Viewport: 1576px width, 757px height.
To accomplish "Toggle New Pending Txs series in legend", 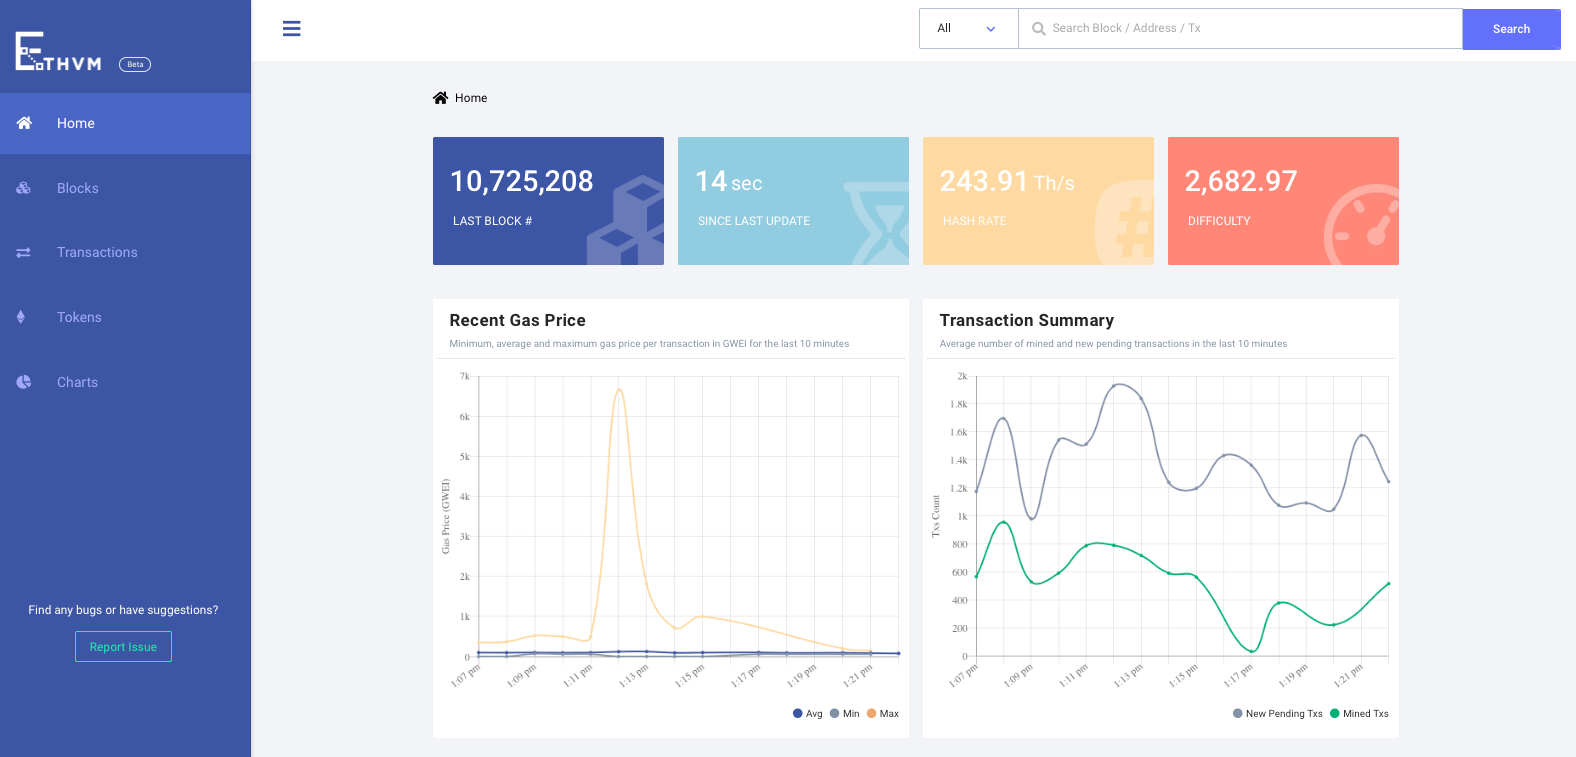I will click(x=1277, y=713).
